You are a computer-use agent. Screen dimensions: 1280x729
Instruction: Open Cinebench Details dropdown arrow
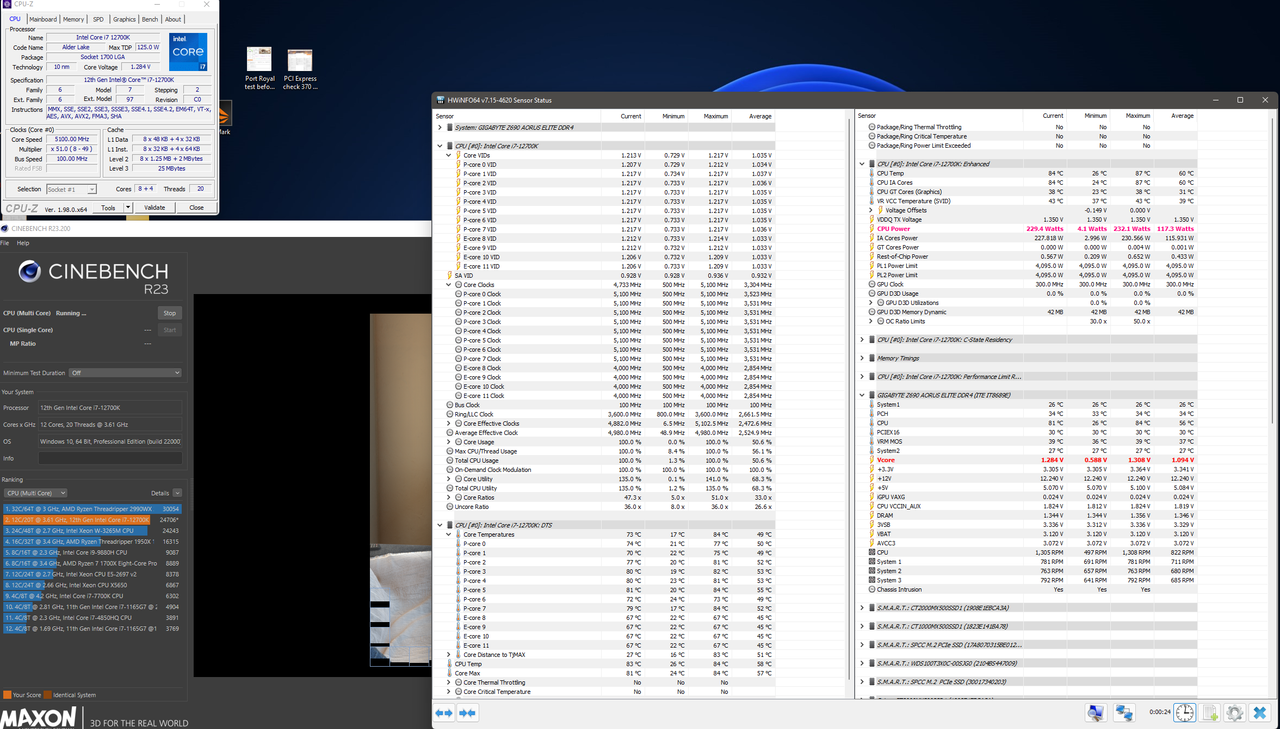coord(177,493)
